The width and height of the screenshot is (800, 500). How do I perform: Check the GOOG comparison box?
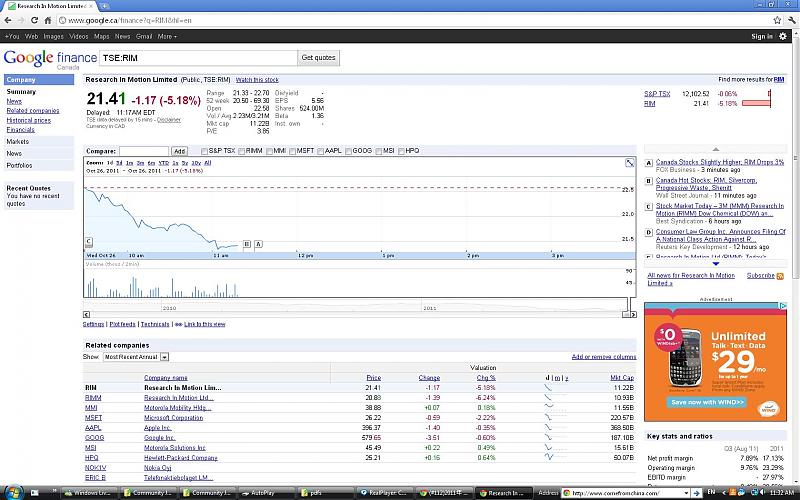tap(349, 151)
